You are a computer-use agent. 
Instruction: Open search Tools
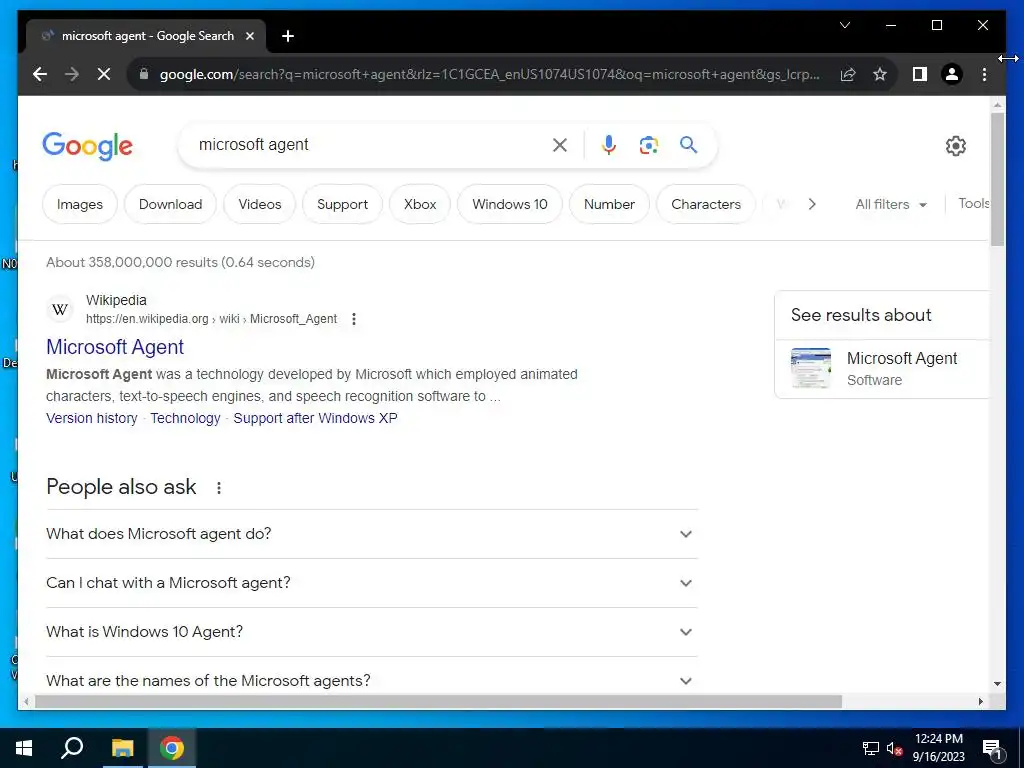(973, 204)
